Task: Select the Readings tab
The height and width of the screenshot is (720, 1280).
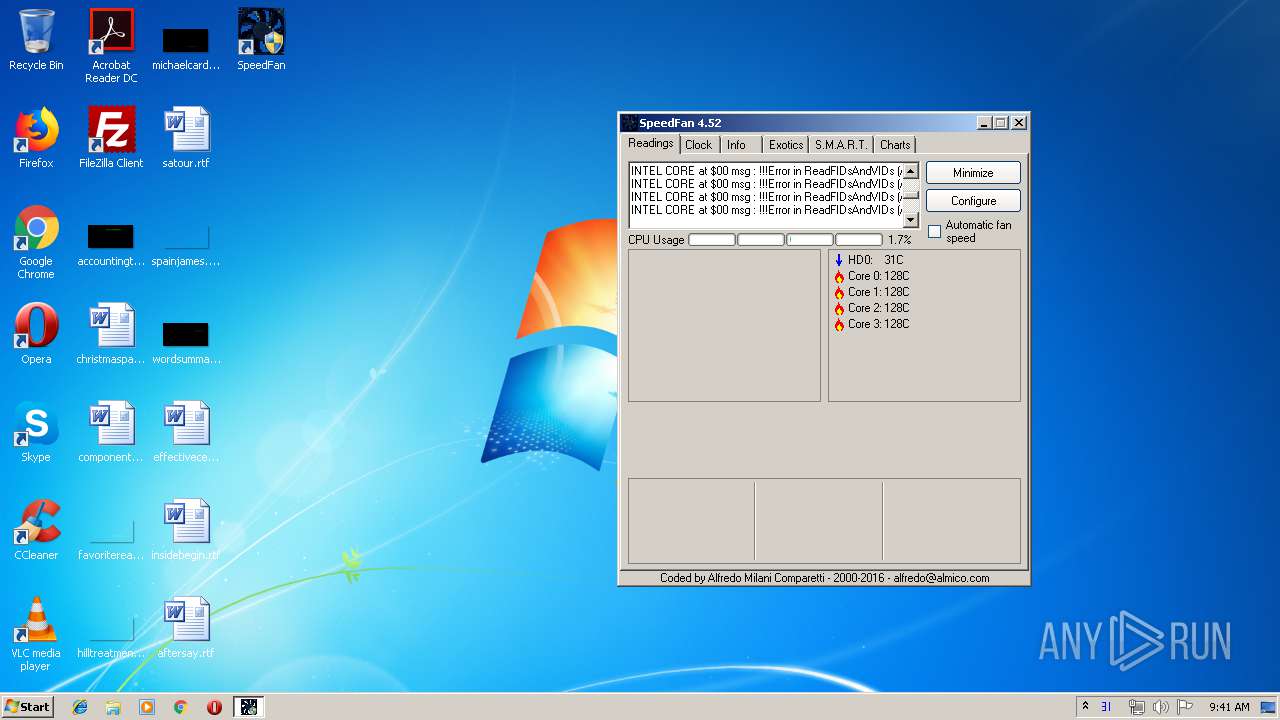Action: [651, 143]
